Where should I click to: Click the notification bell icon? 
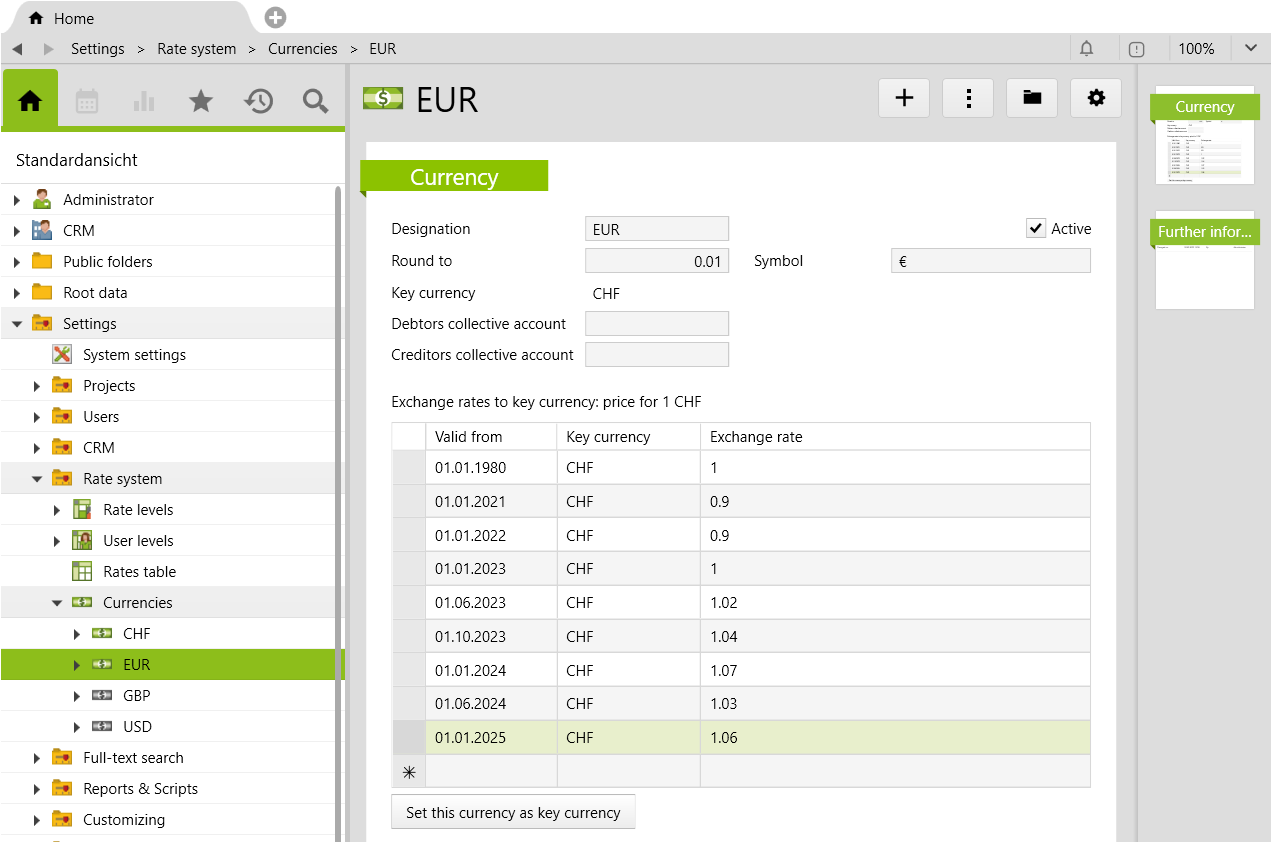(x=1086, y=48)
